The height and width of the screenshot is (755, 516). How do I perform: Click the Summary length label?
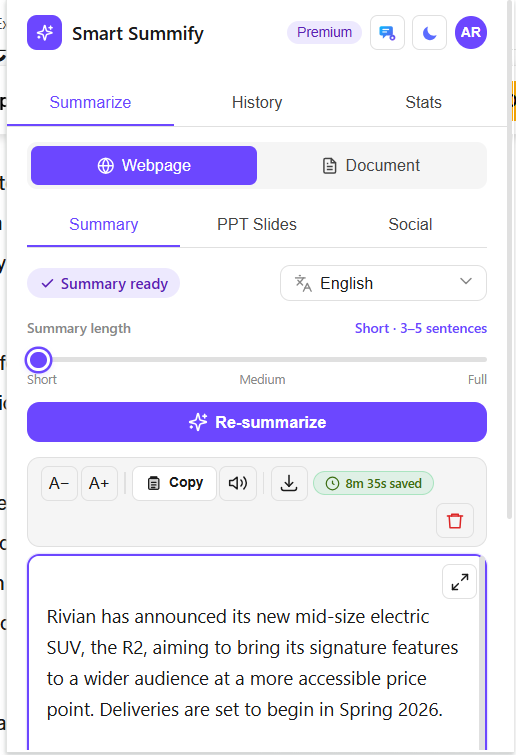(79, 328)
